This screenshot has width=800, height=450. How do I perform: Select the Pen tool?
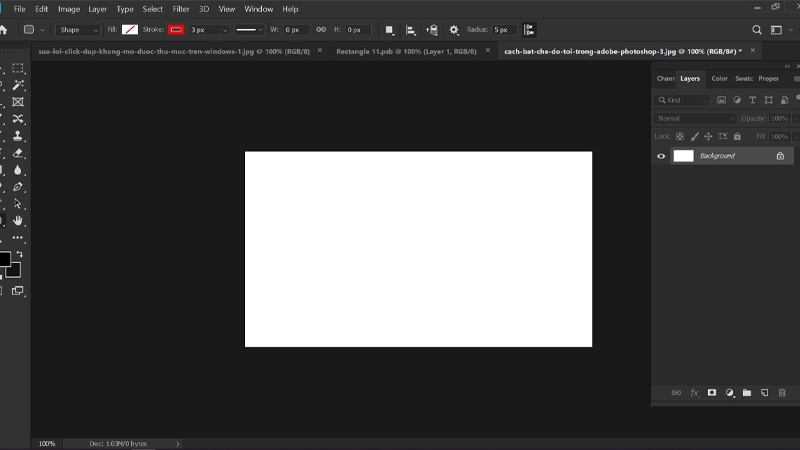click(18, 187)
